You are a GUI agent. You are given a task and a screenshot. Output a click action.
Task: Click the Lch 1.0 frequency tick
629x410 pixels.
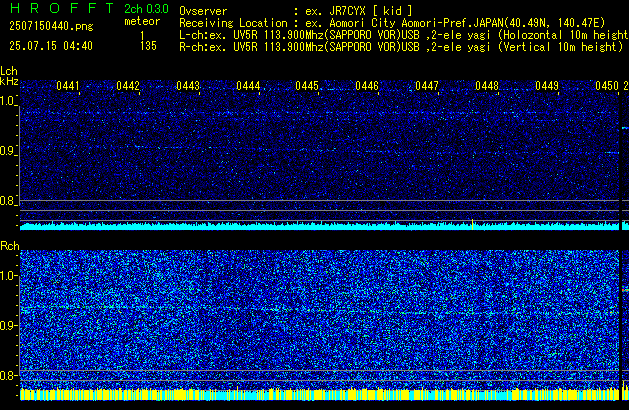coord(8,101)
